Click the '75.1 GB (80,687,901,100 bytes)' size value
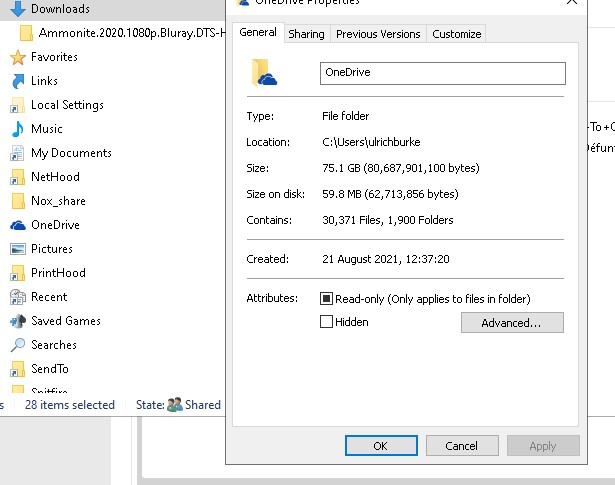The image size is (615, 485). (401, 168)
